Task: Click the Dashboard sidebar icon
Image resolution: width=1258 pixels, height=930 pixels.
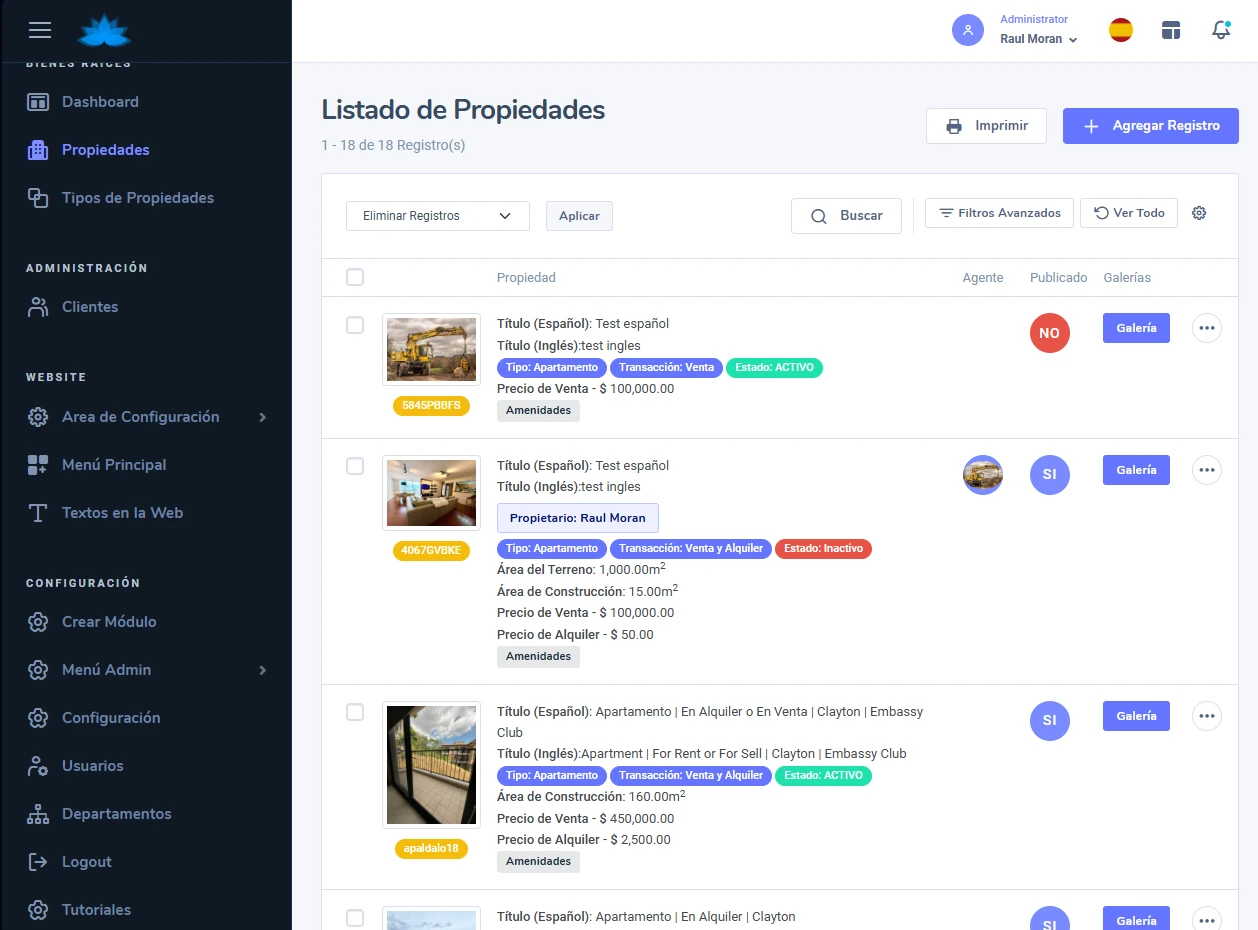Action: [38, 102]
